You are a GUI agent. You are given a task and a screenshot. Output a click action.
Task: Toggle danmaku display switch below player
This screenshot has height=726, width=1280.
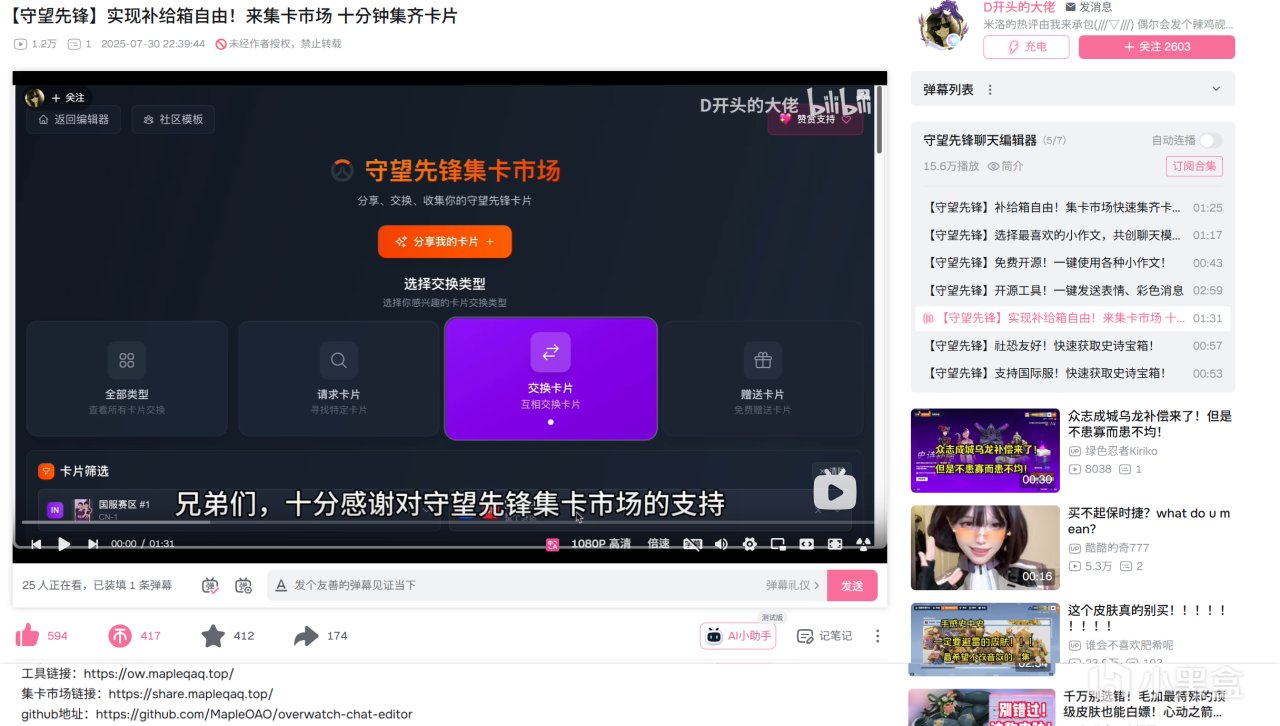210,585
